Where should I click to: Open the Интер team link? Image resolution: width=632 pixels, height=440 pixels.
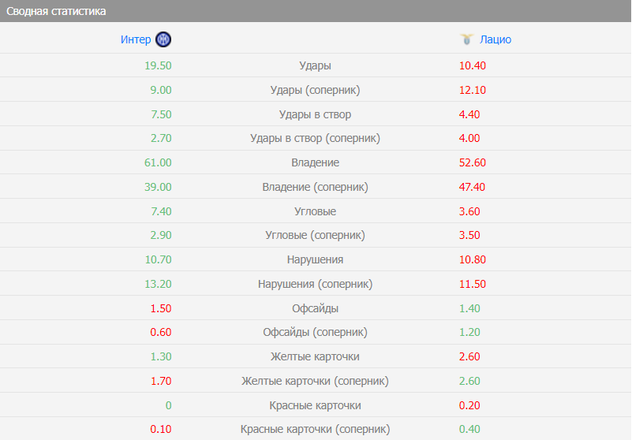[136, 40]
